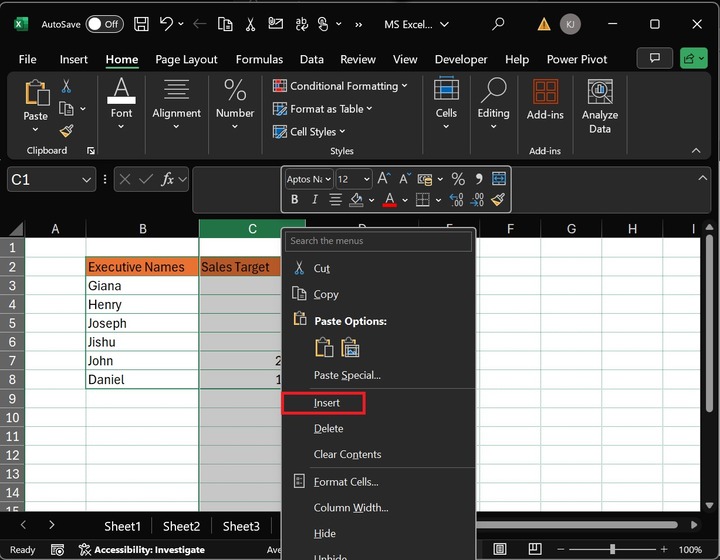This screenshot has width=720, height=560.
Task: Click the Insert Function fx icon
Action: pyautogui.click(x=169, y=179)
